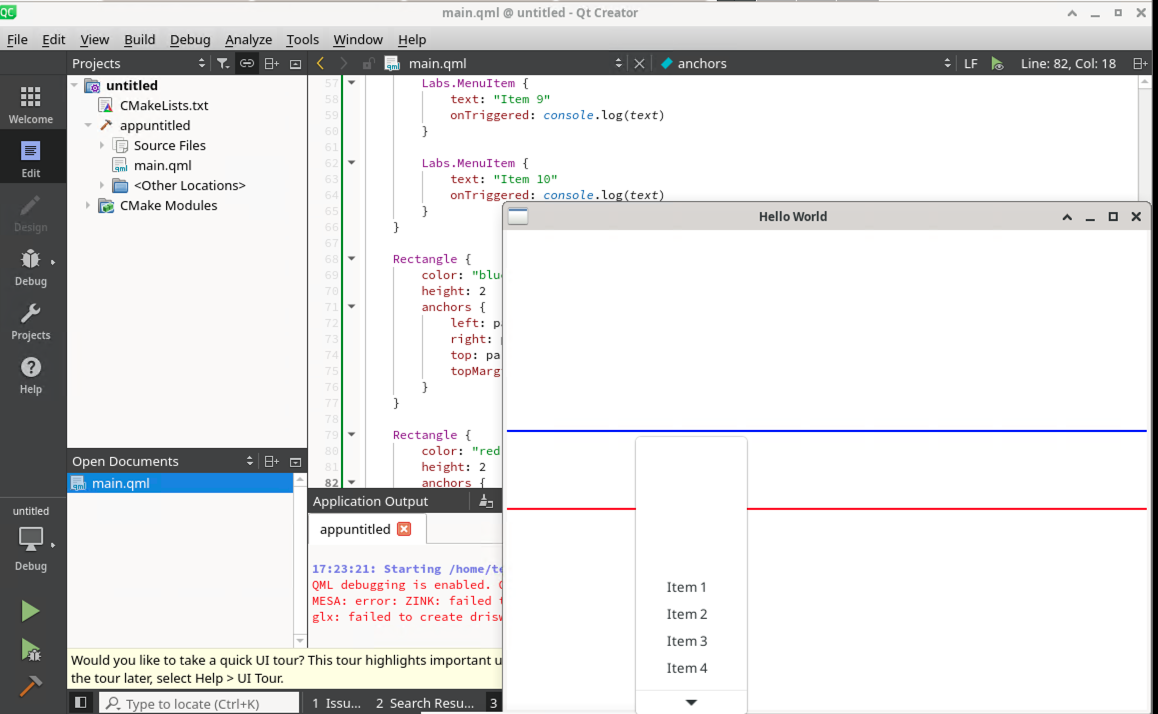Go back in editor navigation history

click(x=321, y=63)
